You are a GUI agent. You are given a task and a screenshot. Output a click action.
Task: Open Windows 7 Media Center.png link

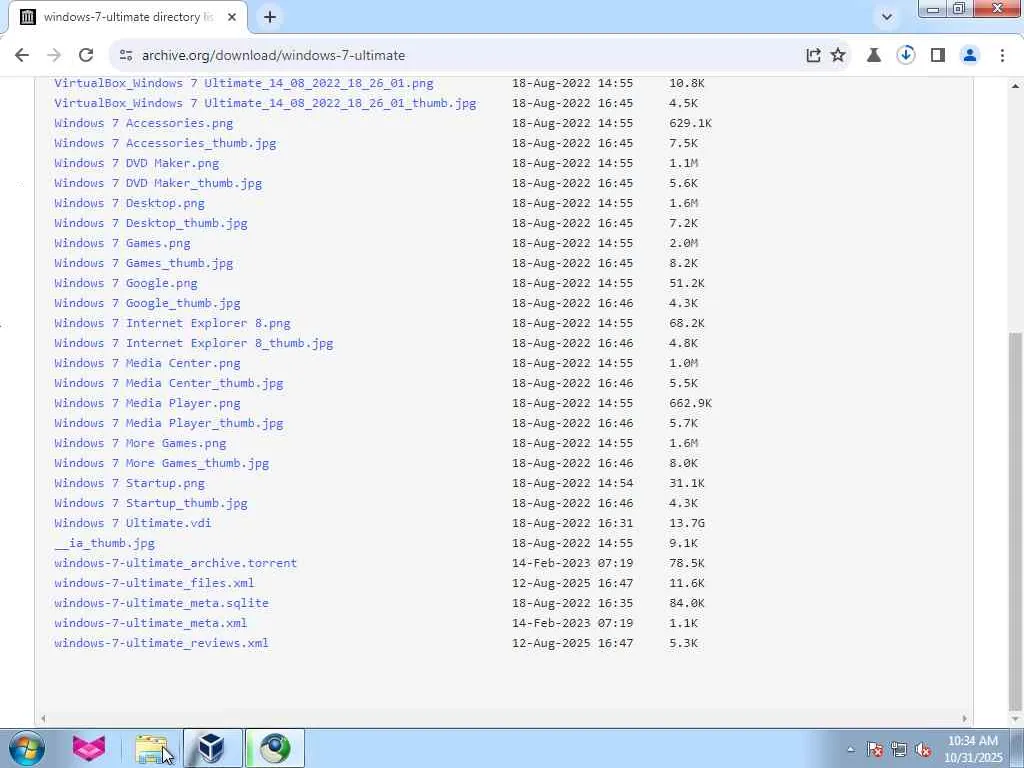148,363
